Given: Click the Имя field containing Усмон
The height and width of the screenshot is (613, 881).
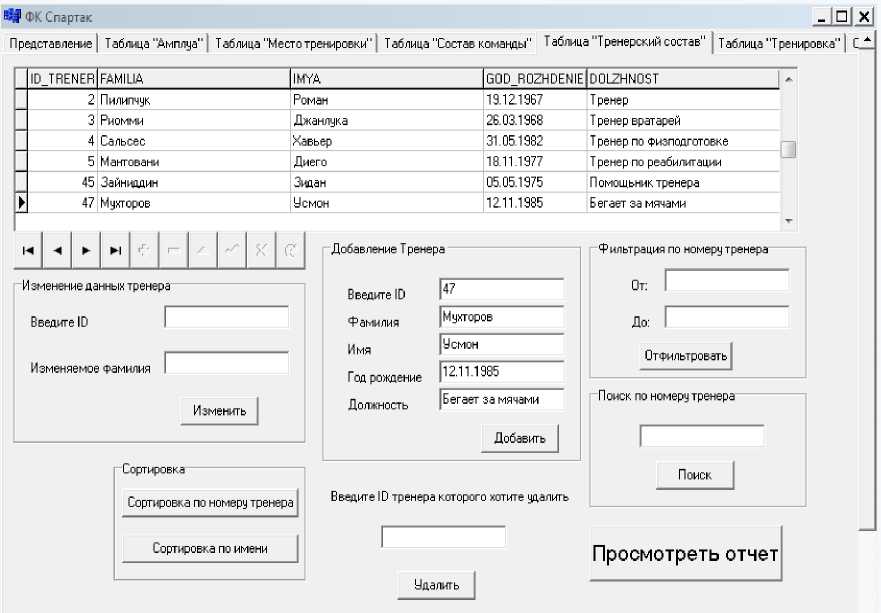Looking at the screenshot, I should pyautogui.click(x=502, y=344).
